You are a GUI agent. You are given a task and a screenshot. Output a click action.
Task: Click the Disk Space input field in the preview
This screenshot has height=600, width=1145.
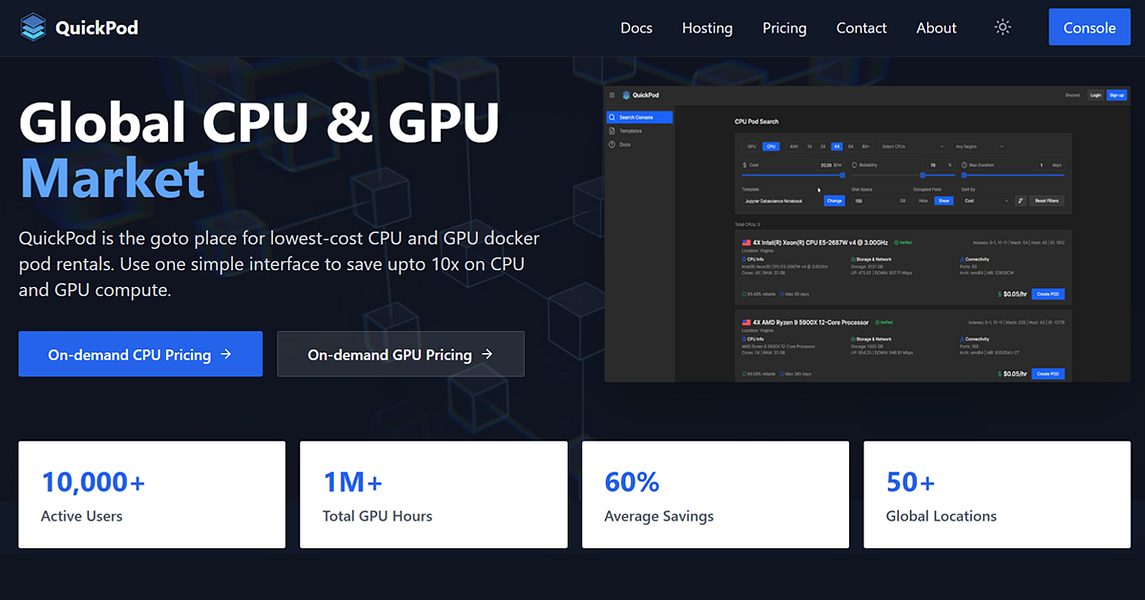click(x=880, y=201)
